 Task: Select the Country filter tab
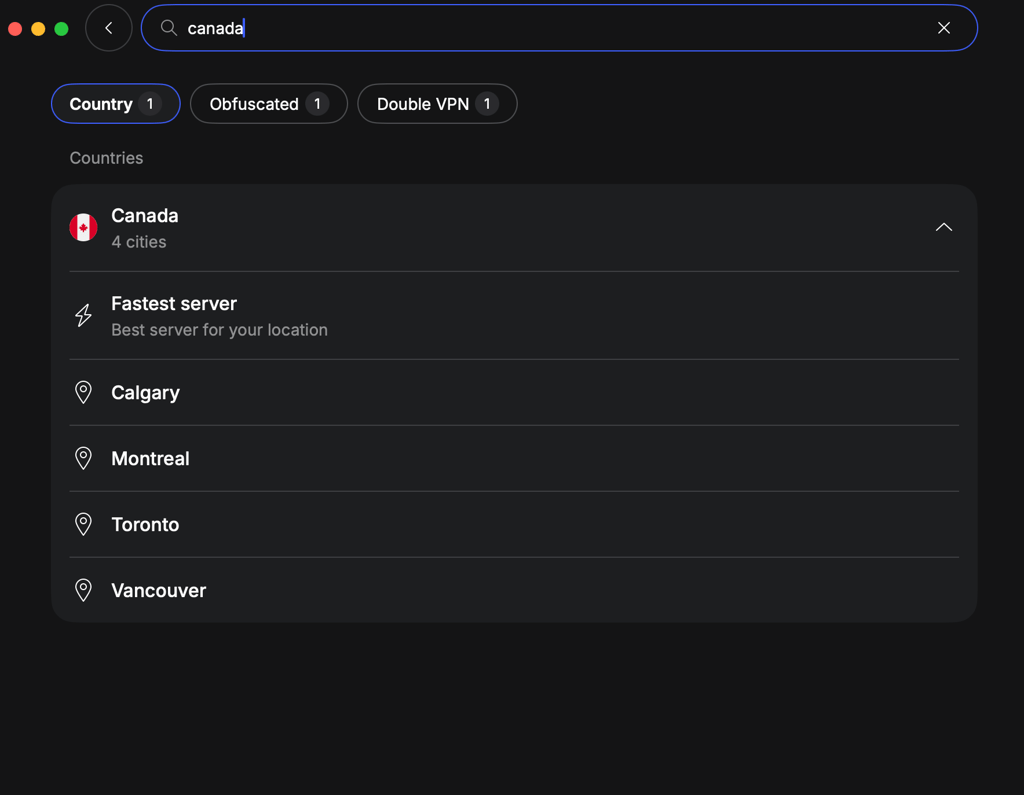coord(116,104)
